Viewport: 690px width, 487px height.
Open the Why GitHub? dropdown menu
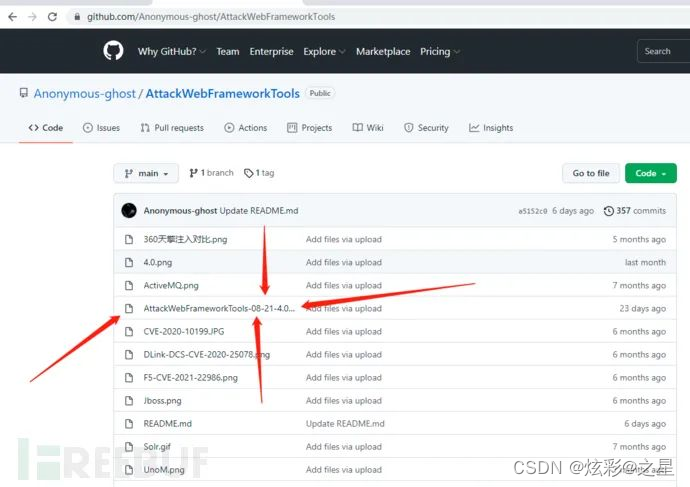click(172, 51)
